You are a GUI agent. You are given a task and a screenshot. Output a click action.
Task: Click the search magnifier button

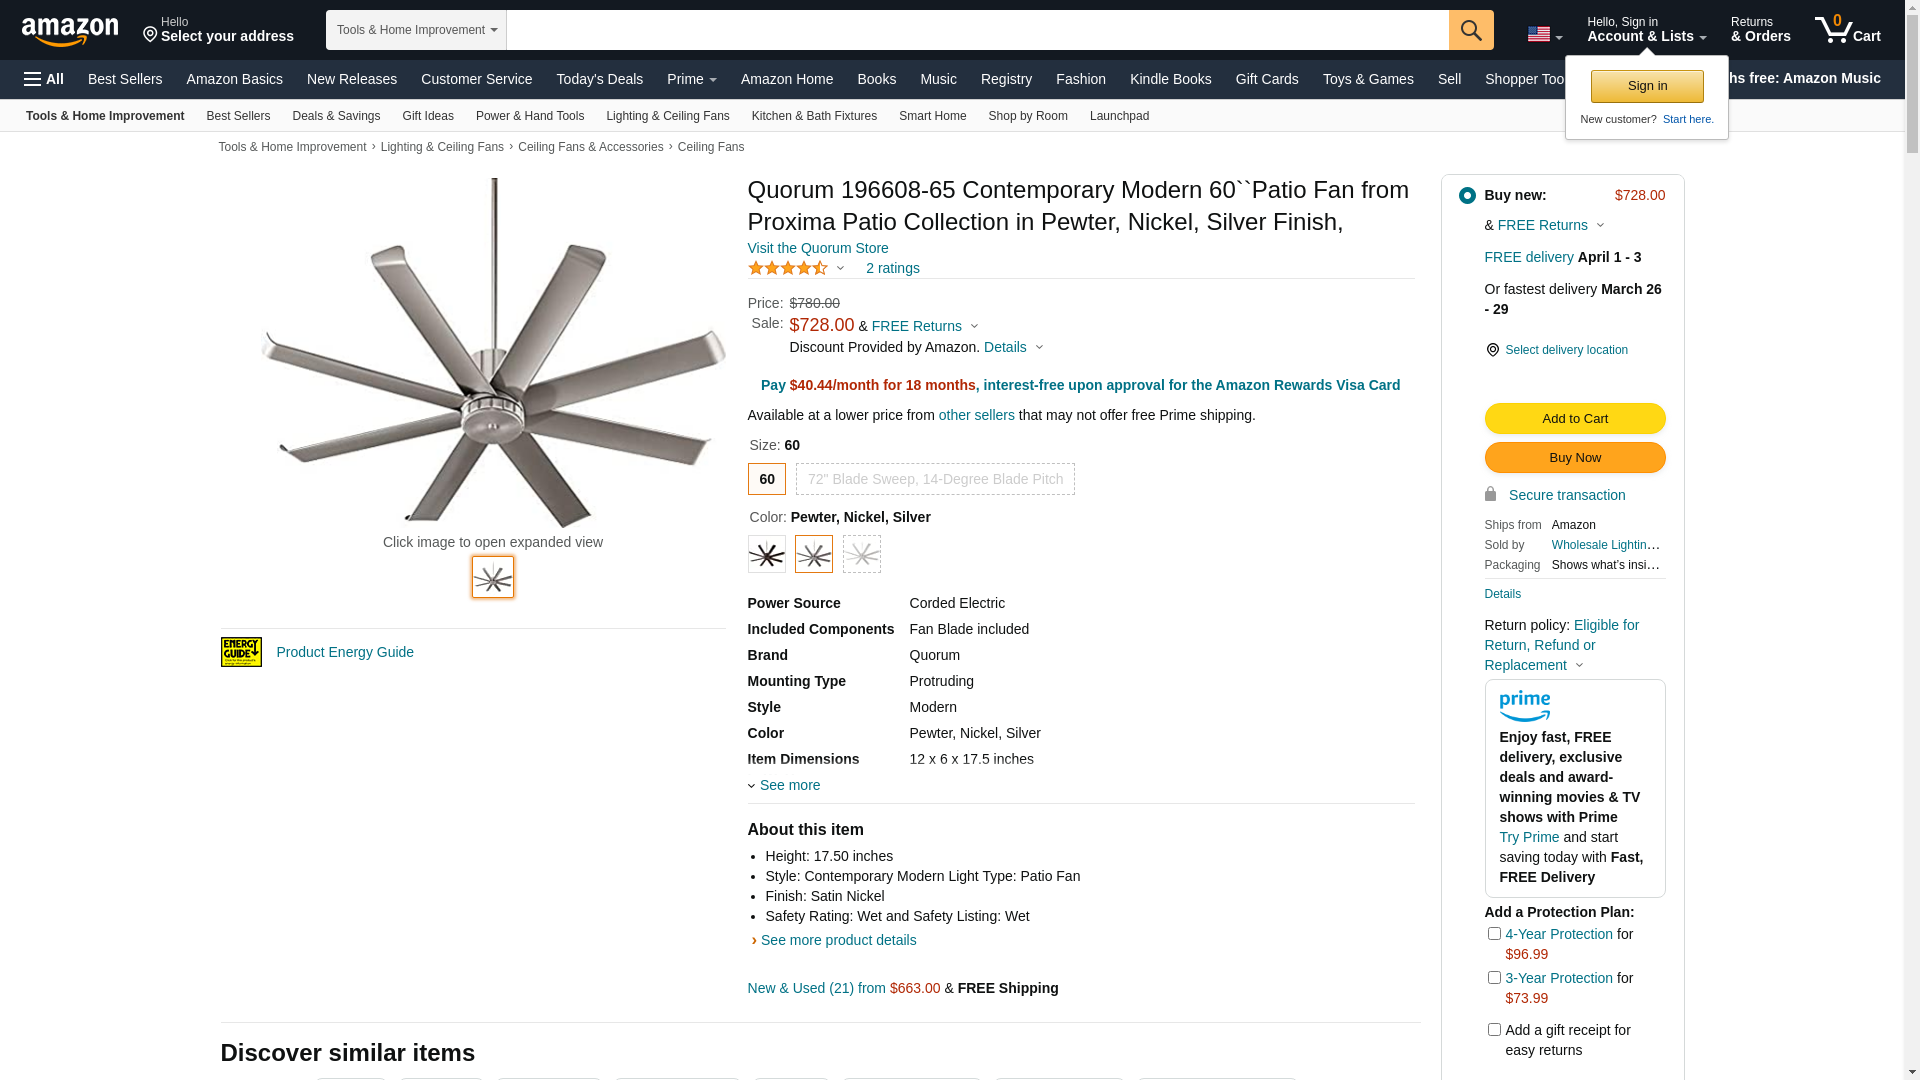click(1470, 30)
